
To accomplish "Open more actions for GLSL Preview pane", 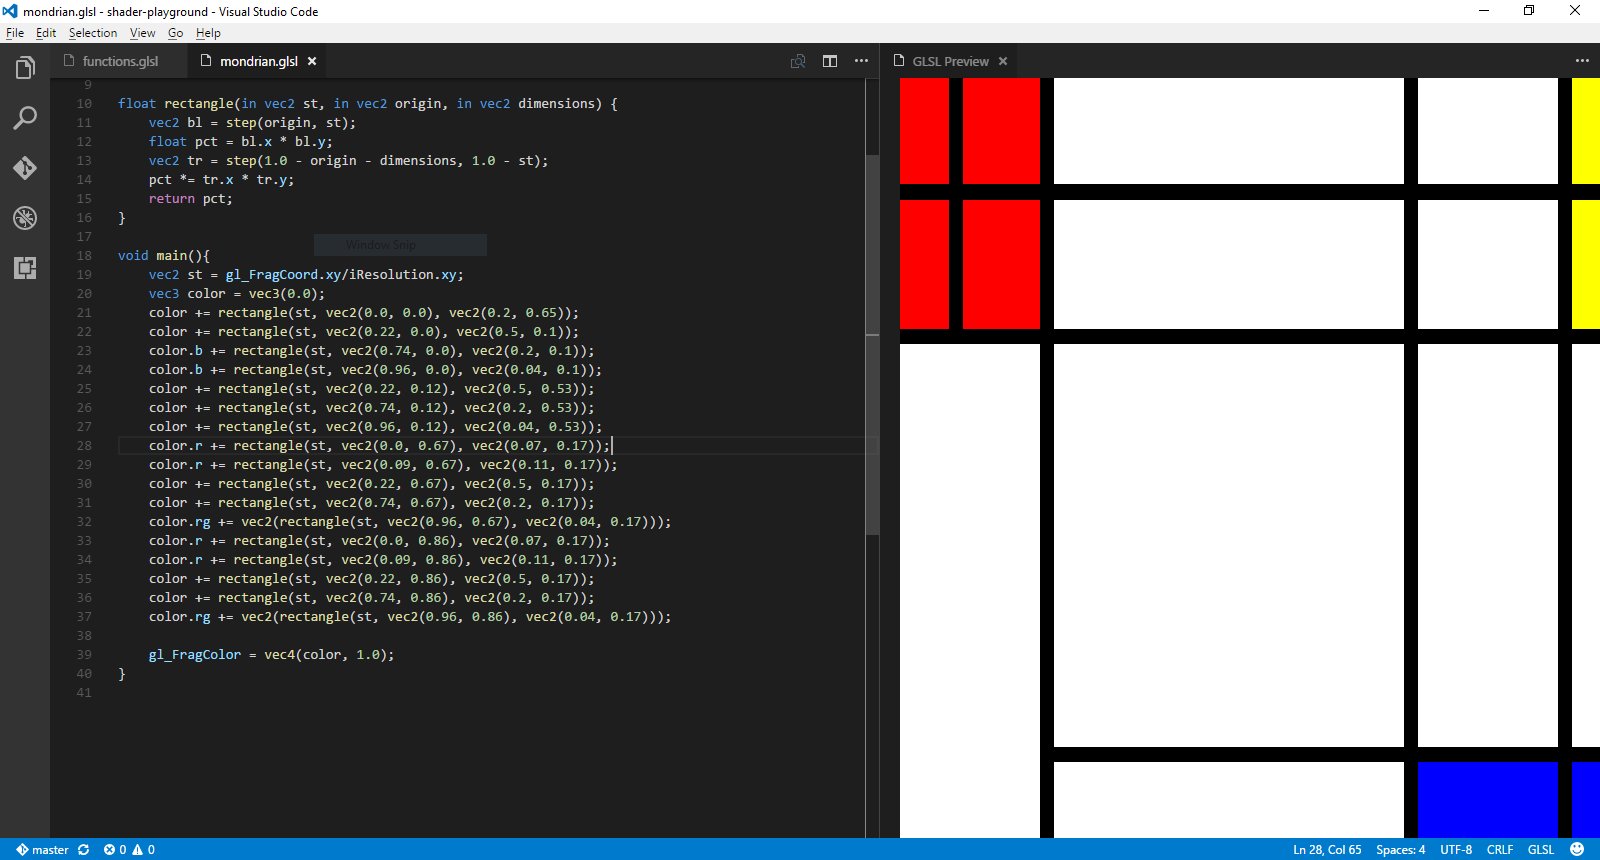I will coord(1582,61).
